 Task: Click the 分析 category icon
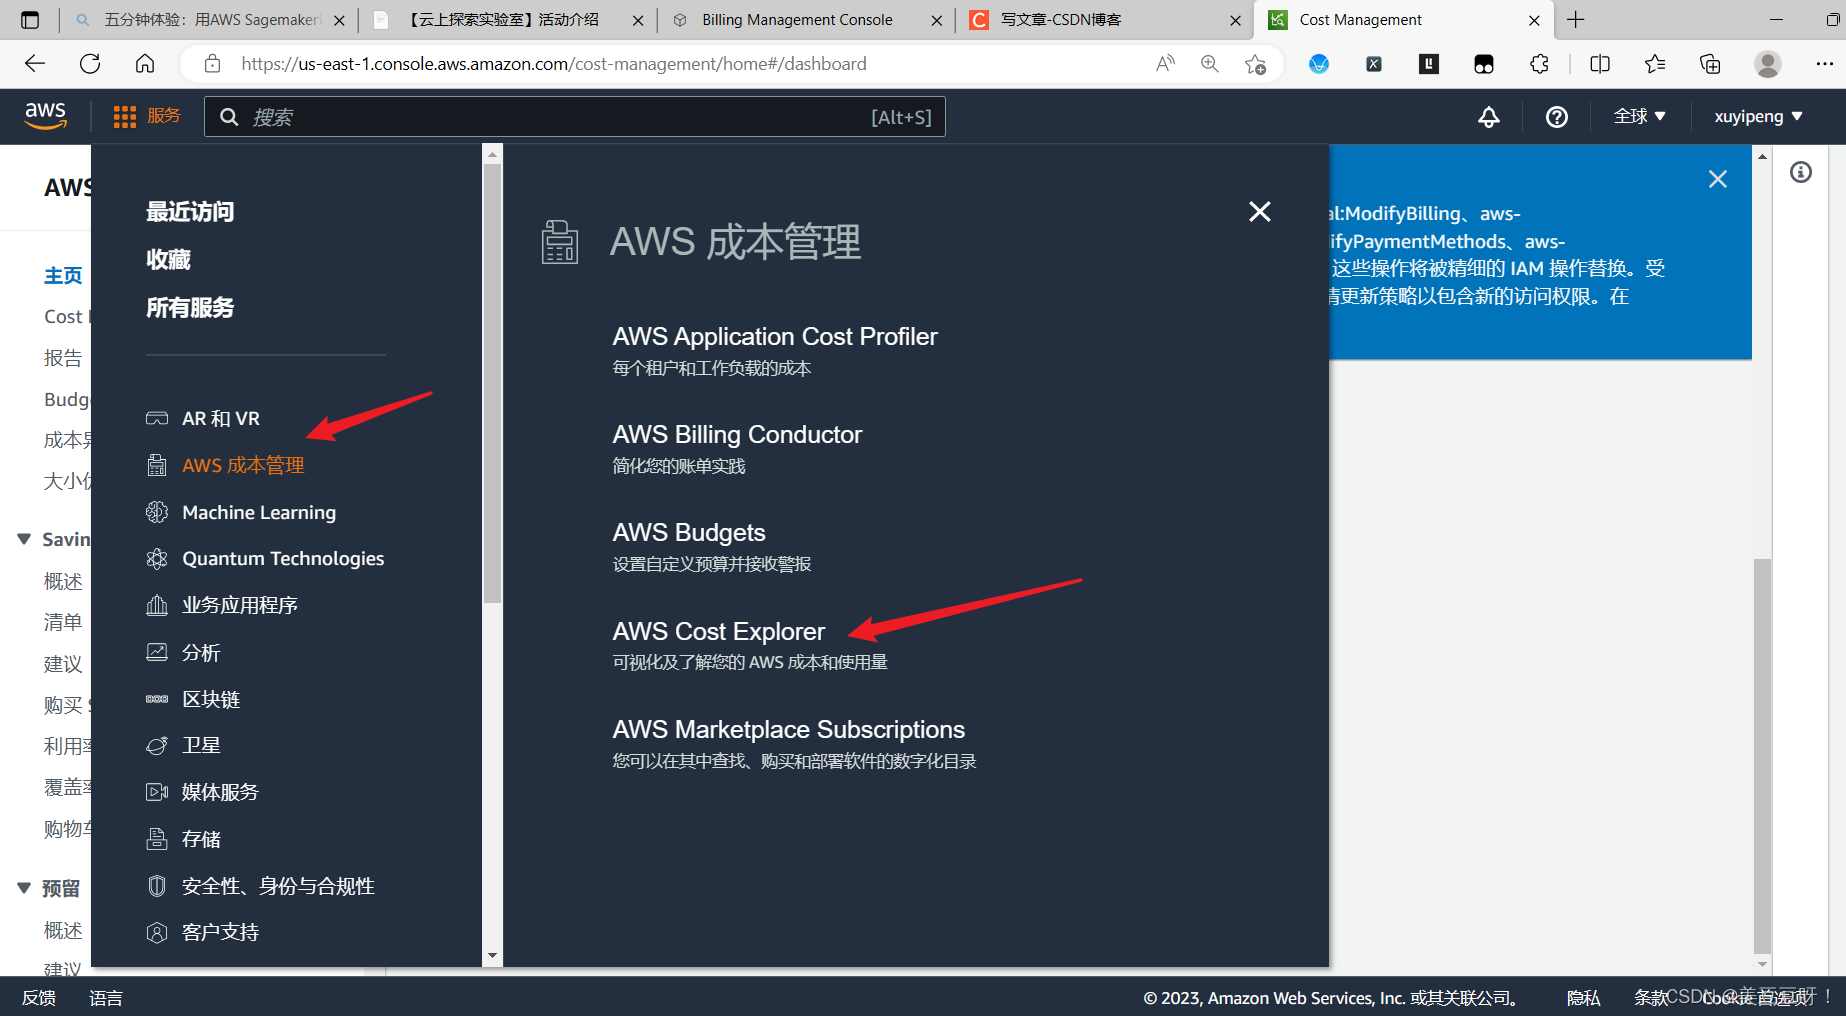[x=157, y=652]
